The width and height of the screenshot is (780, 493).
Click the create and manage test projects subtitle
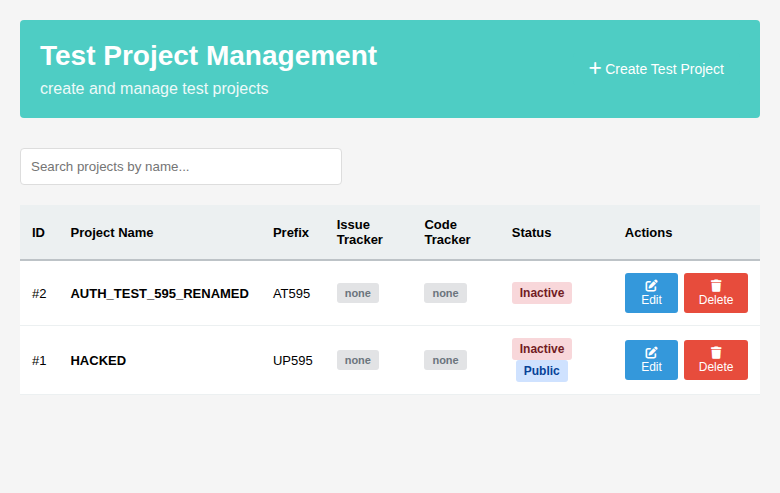154,89
